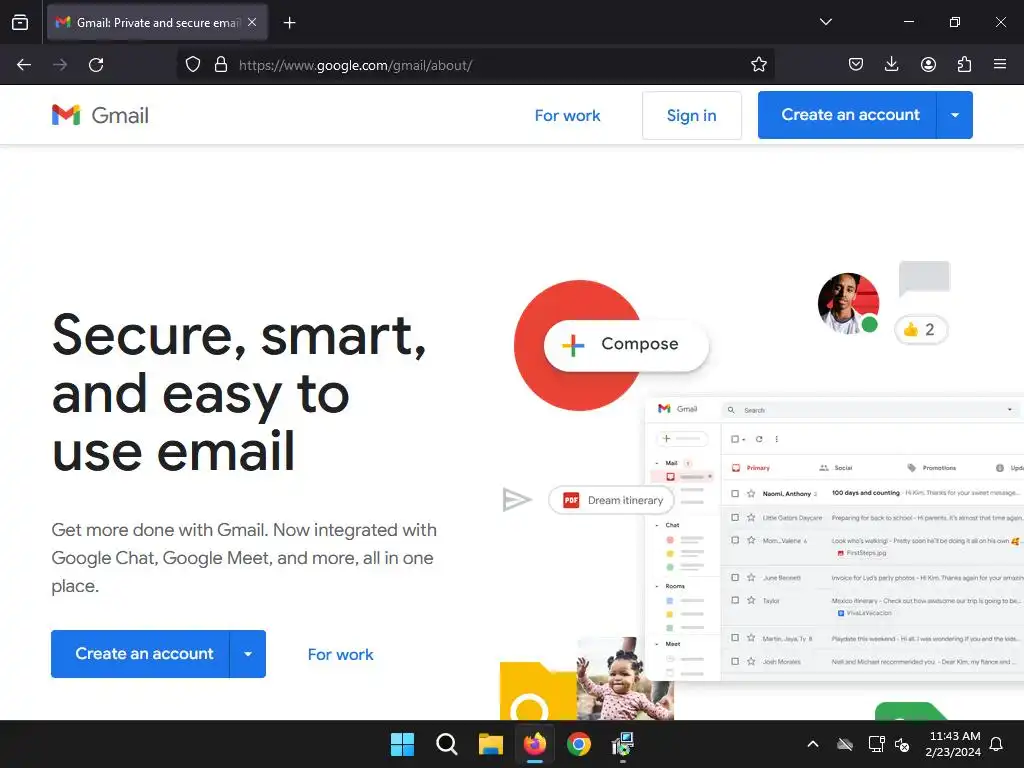
Task: Expand header Create an account dropdown arrow
Action: (x=955, y=115)
